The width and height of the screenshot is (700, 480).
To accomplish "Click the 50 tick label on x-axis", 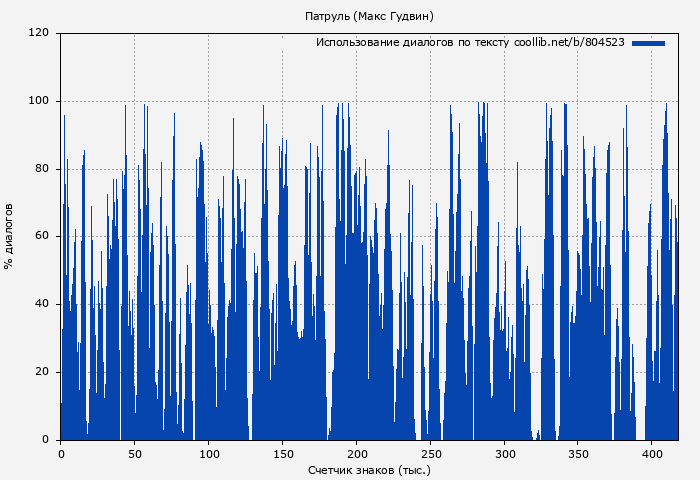I will coord(135,454).
